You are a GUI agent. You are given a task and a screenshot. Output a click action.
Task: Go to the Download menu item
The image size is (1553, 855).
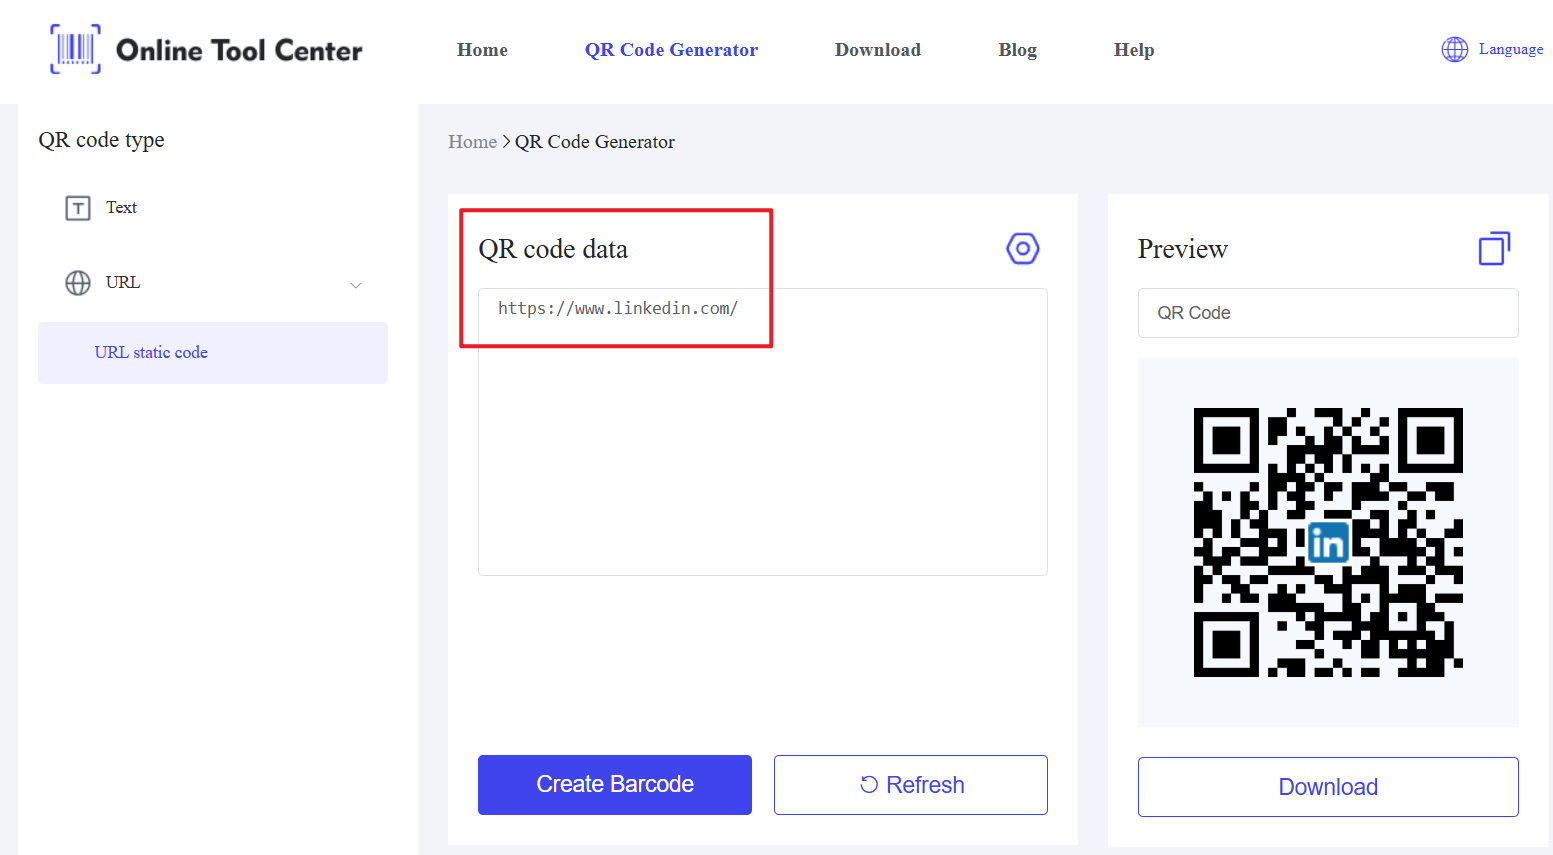point(878,50)
